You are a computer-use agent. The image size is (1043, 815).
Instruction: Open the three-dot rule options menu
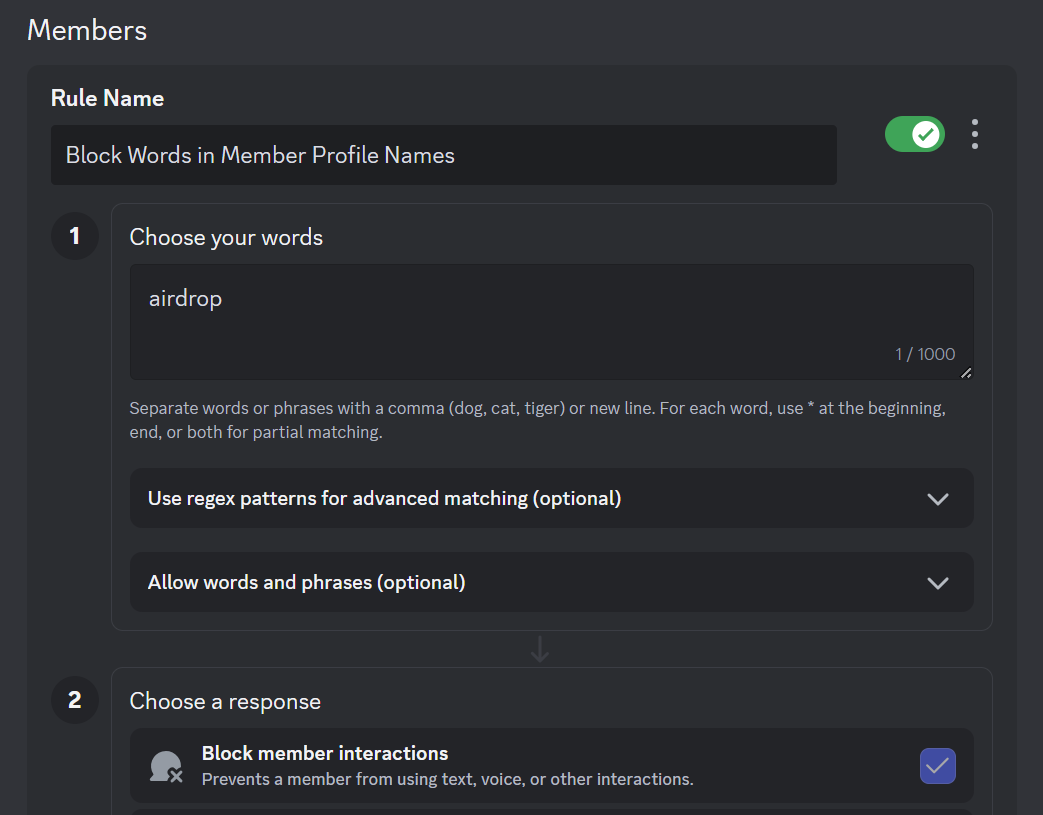pos(974,134)
